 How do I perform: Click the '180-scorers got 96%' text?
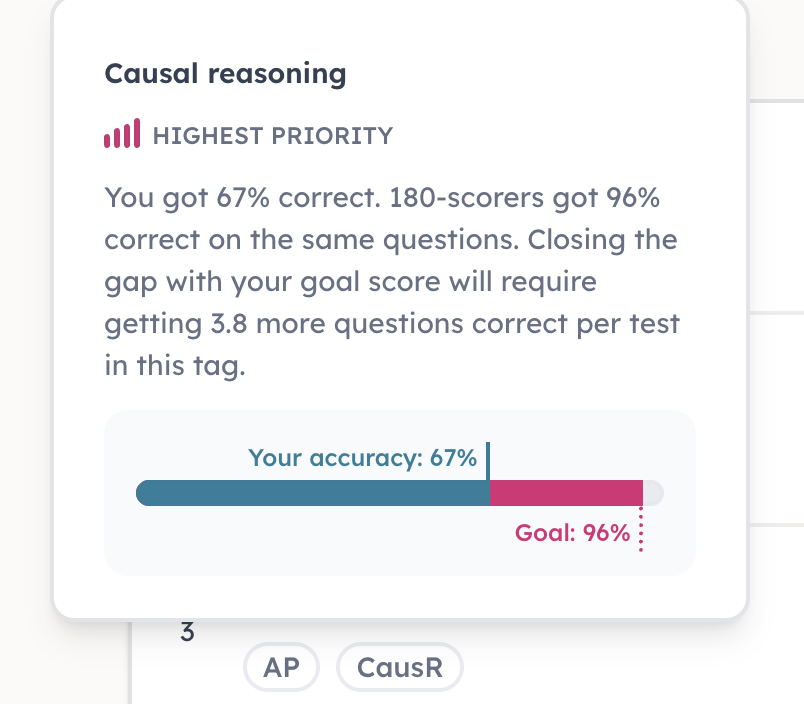[x=525, y=198]
